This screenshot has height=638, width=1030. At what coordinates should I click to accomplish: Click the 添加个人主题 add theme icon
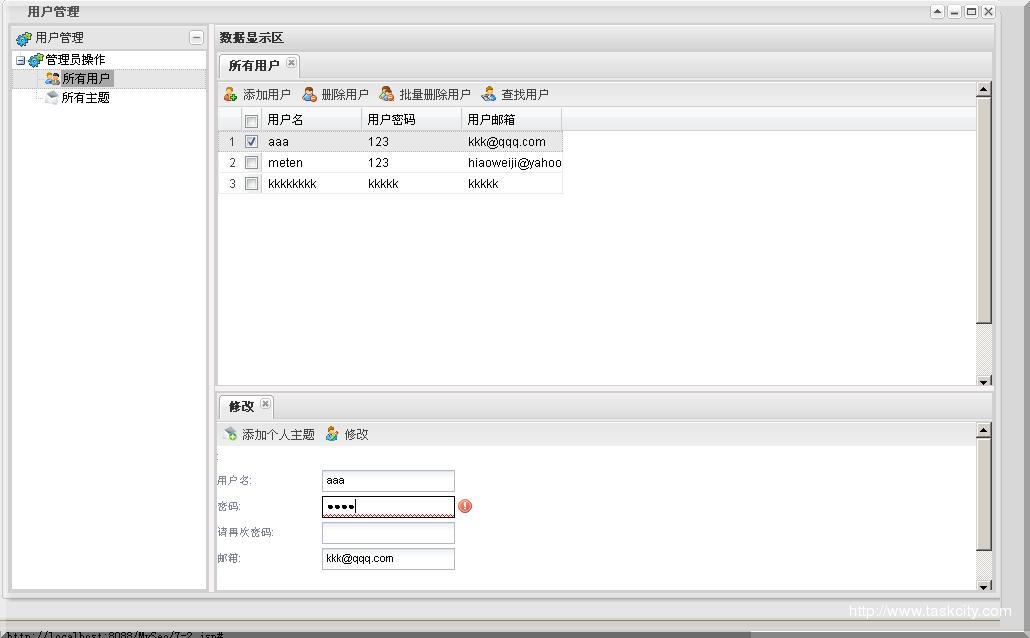(x=230, y=434)
